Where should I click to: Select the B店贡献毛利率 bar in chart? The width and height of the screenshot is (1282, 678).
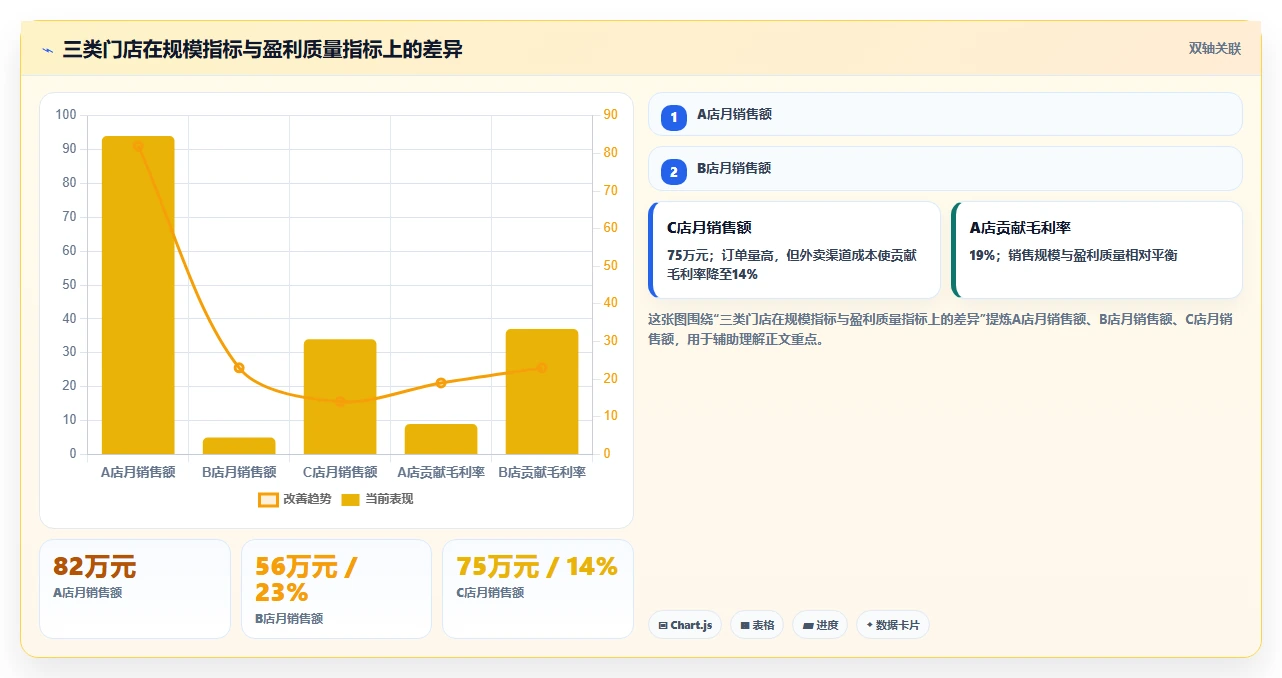(x=542, y=392)
